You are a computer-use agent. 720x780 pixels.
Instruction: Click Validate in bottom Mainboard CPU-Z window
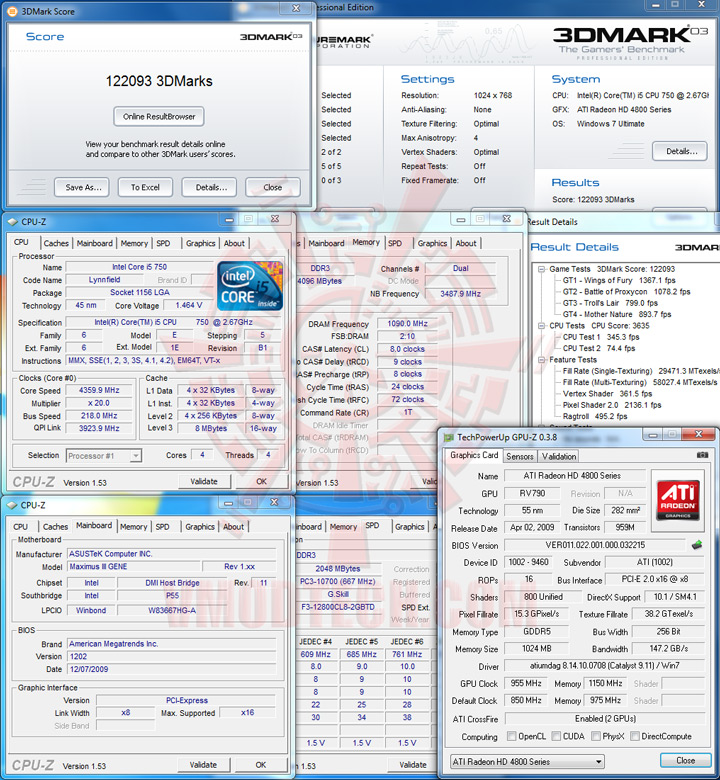(203, 765)
